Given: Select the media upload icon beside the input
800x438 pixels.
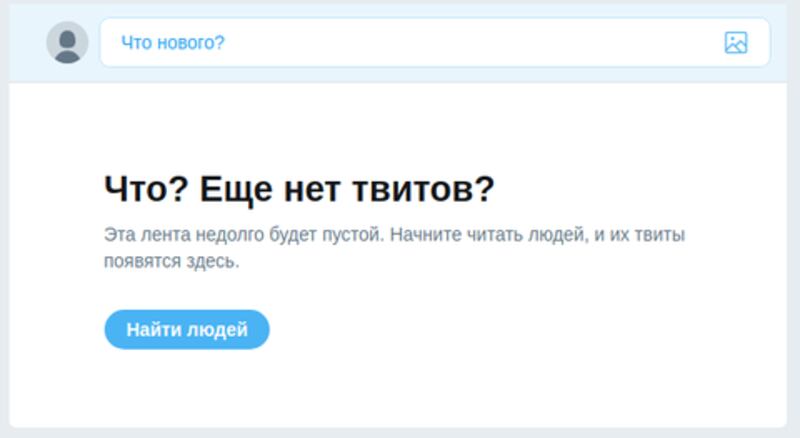Looking at the screenshot, I should [x=736, y=43].
